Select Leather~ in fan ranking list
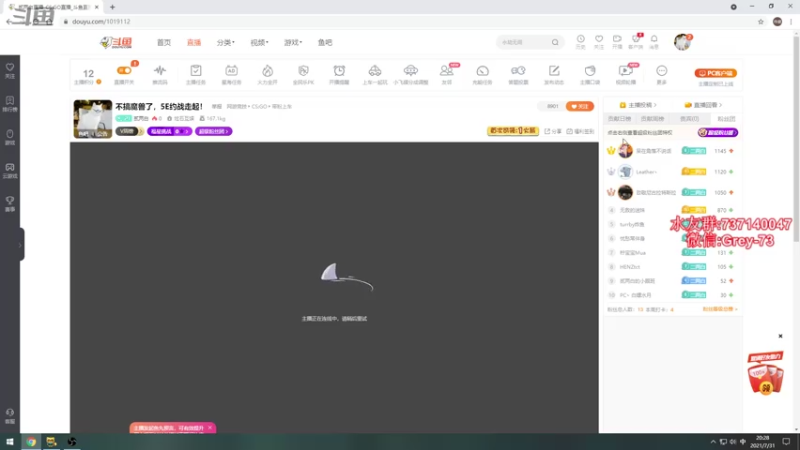The height and width of the screenshot is (450, 800). click(x=646, y=172)
